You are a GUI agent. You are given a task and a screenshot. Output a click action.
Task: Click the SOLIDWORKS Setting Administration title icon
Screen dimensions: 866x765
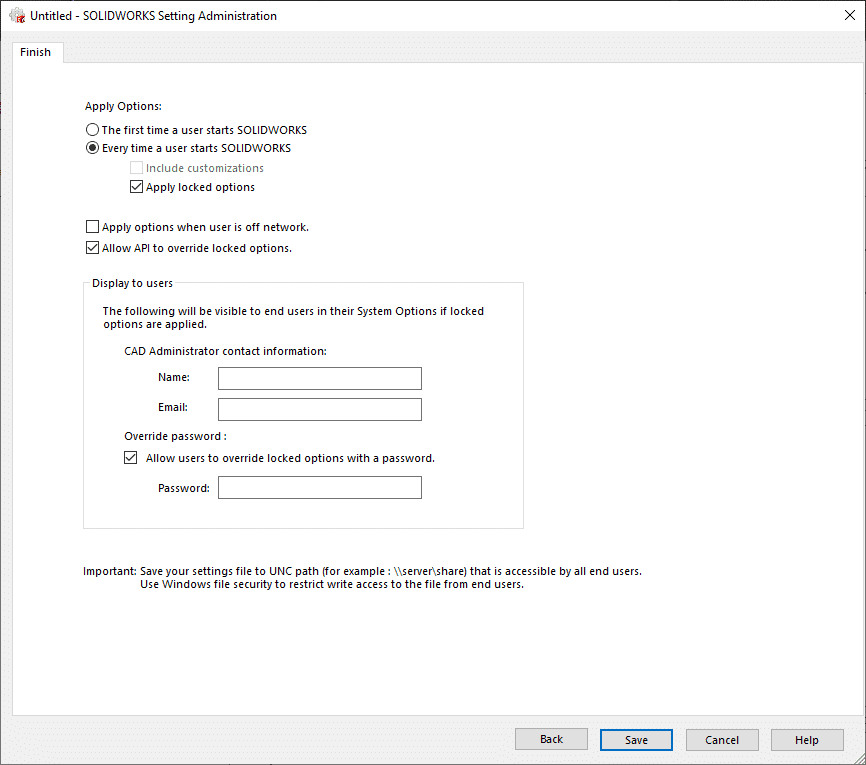[x=17, y=15]
